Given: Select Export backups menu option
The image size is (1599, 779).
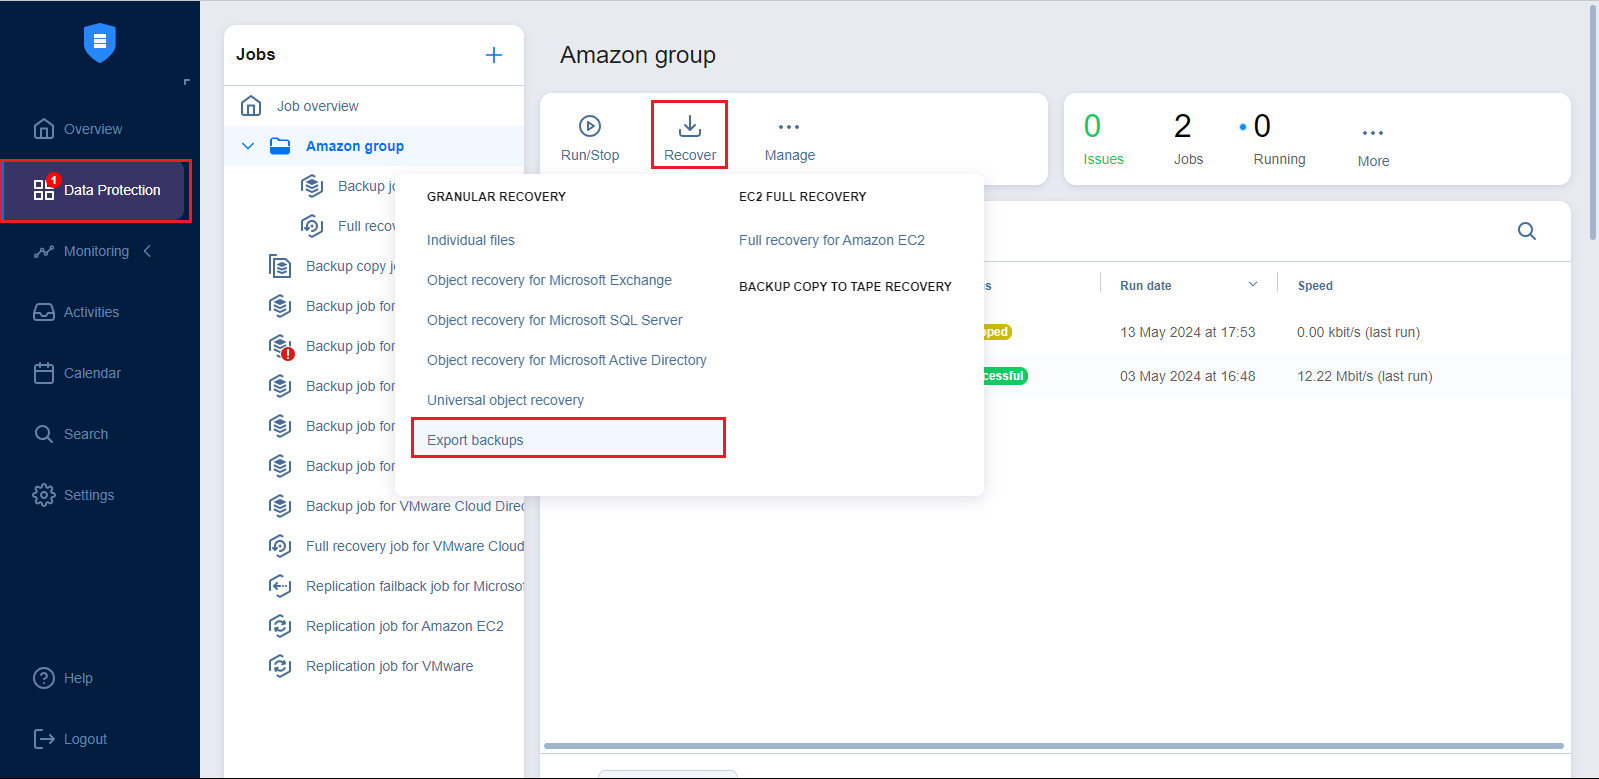Looking at the screenshot, I should 475,440.
